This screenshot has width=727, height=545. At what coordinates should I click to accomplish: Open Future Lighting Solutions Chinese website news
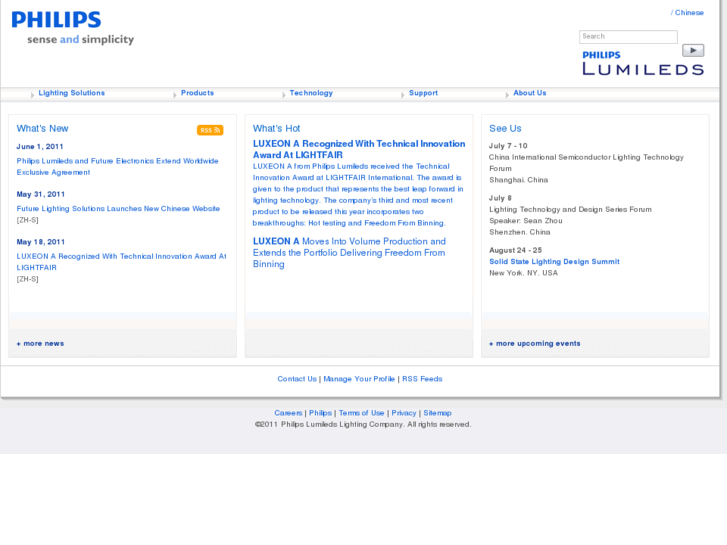(118, 209)
